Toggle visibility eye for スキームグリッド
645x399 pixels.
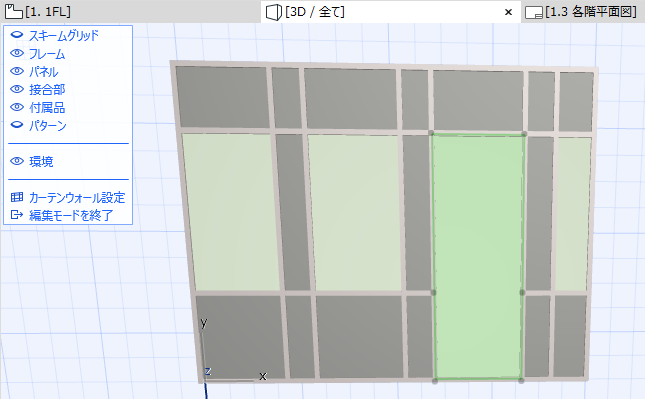coord(17,35)
